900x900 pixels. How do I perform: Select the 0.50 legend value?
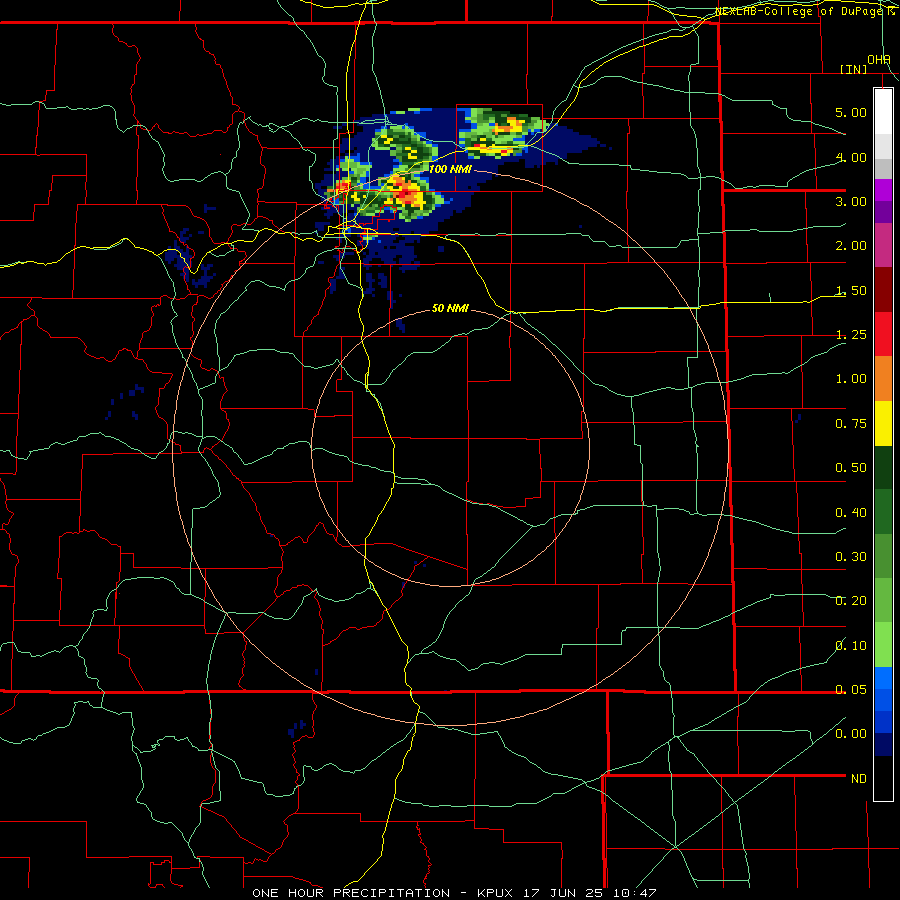[x=851, y=468]
